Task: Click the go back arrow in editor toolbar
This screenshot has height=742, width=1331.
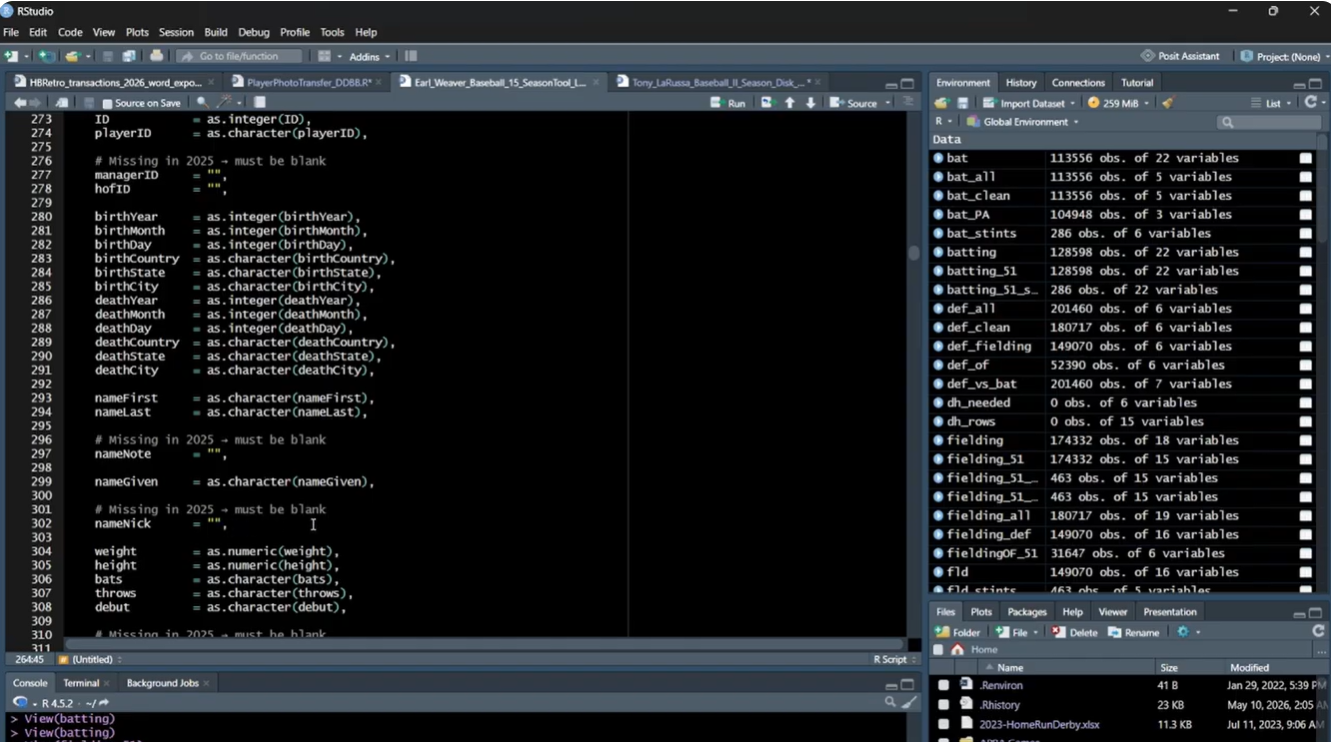Action: tap(20, 103)
